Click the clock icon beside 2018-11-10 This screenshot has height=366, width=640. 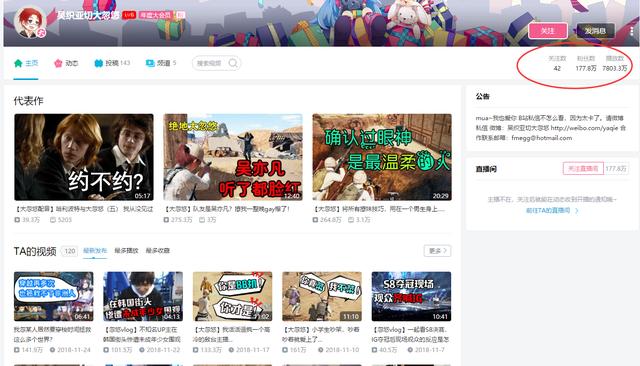(x=320, y=350)
